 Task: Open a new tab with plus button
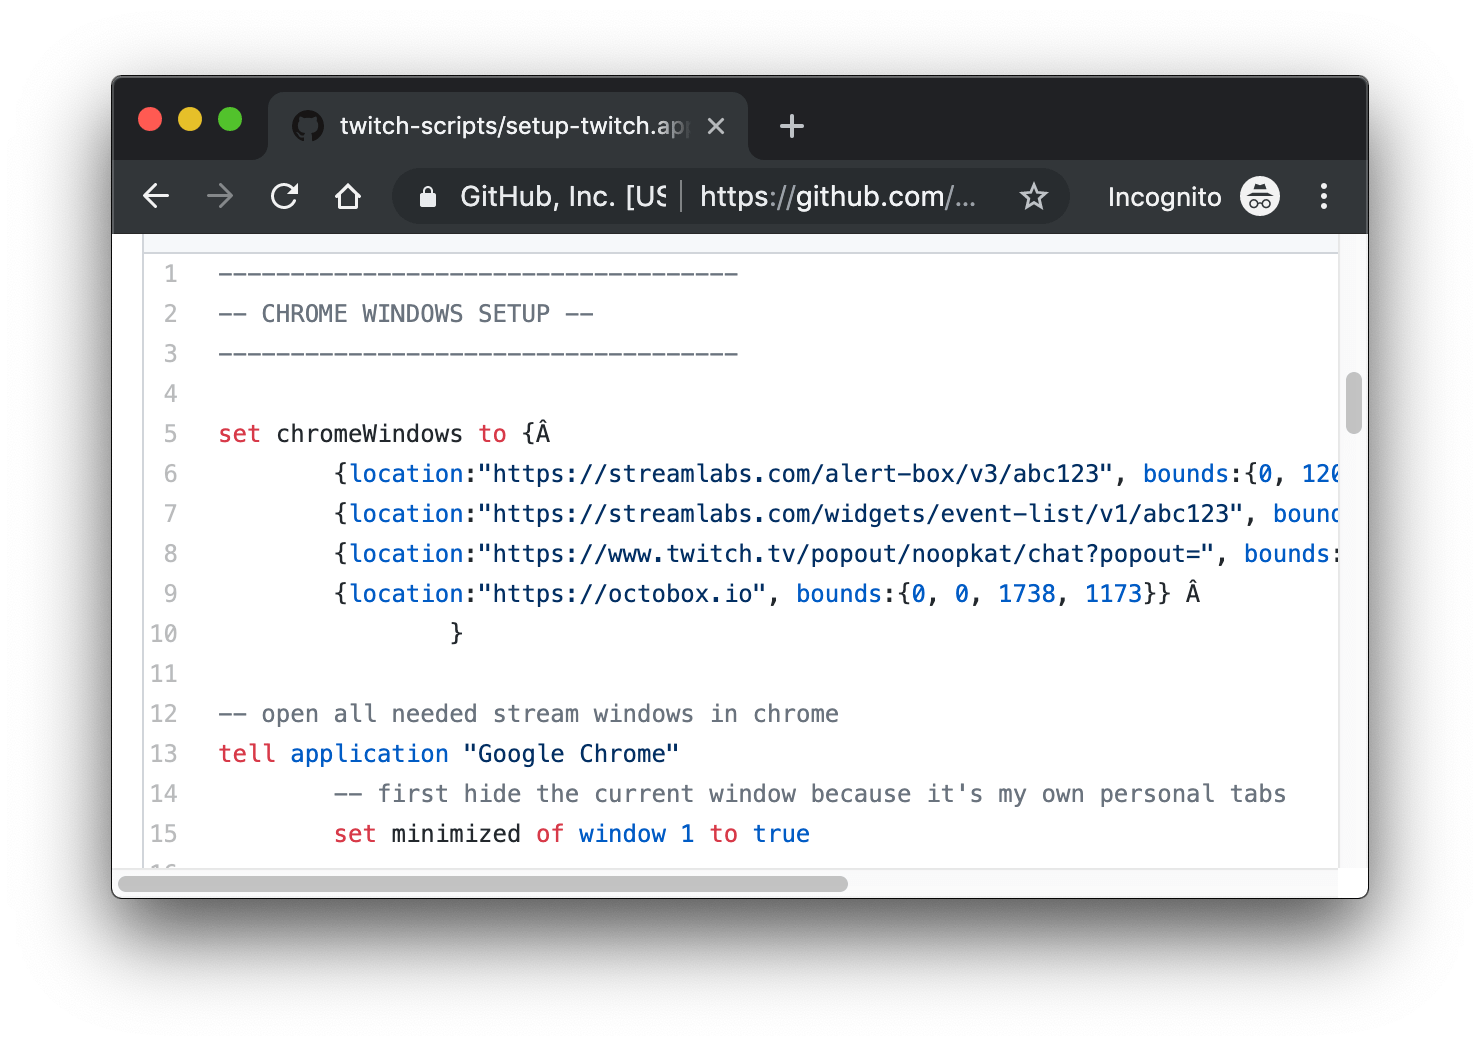[792, 126]
